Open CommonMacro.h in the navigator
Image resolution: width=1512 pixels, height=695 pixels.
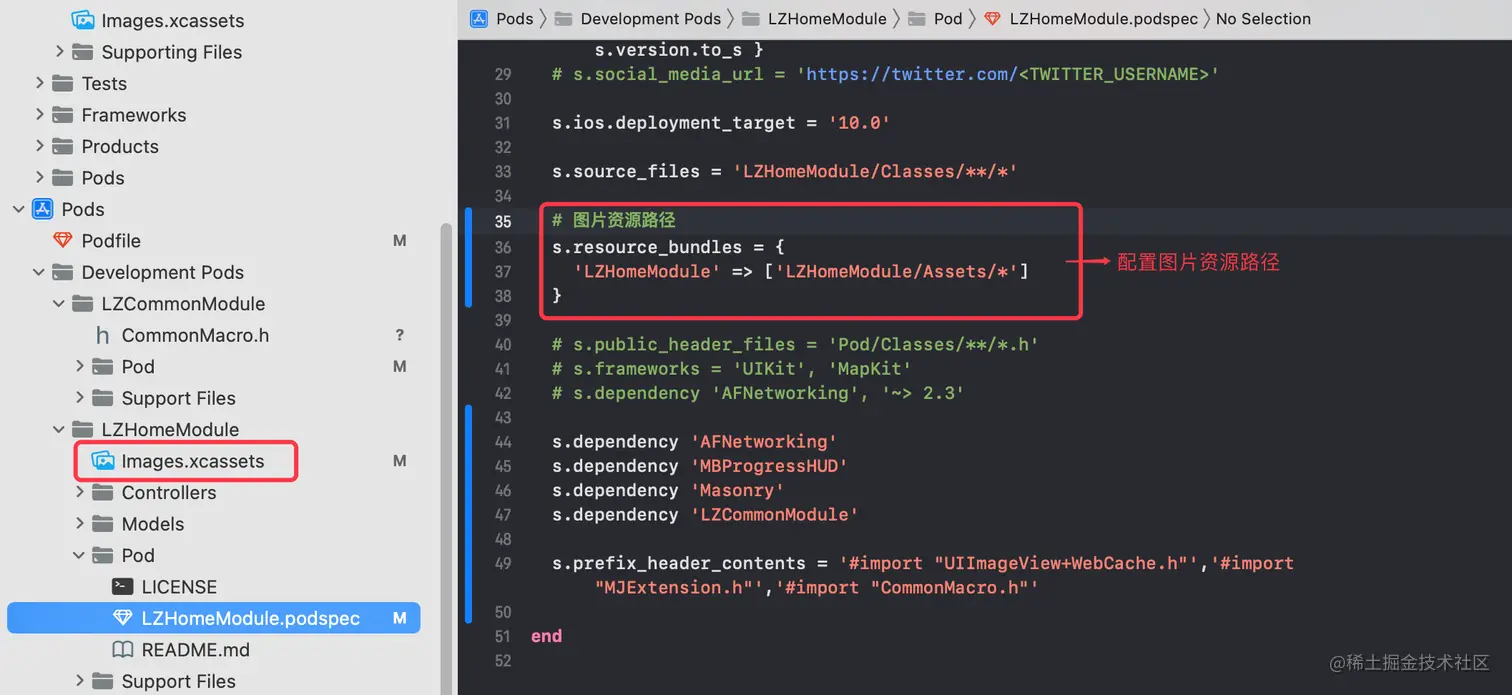coord(195,335)
